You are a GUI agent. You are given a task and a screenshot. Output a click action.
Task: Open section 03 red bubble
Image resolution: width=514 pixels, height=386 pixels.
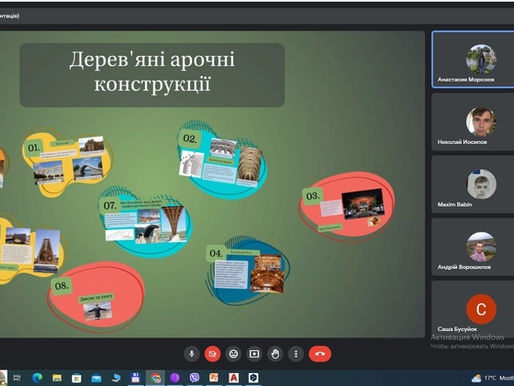coord(347,206)
